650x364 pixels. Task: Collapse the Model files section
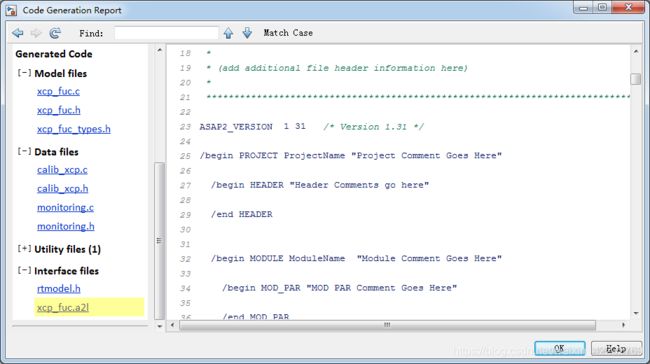[24, 73]
